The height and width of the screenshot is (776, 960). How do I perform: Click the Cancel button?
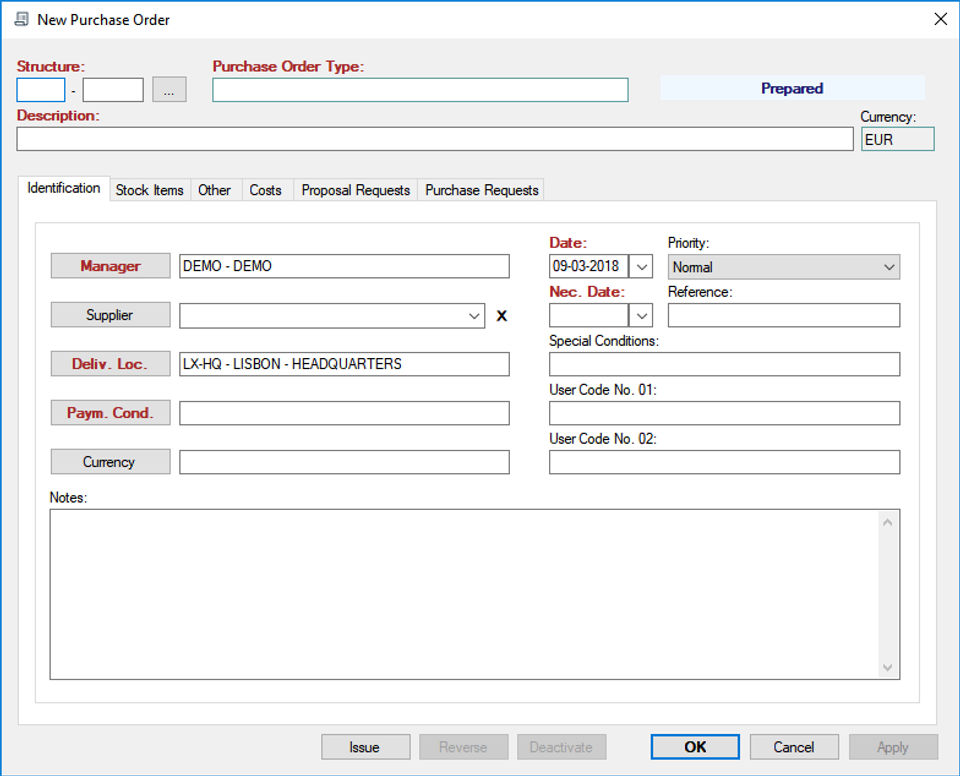tap(793, 747)
